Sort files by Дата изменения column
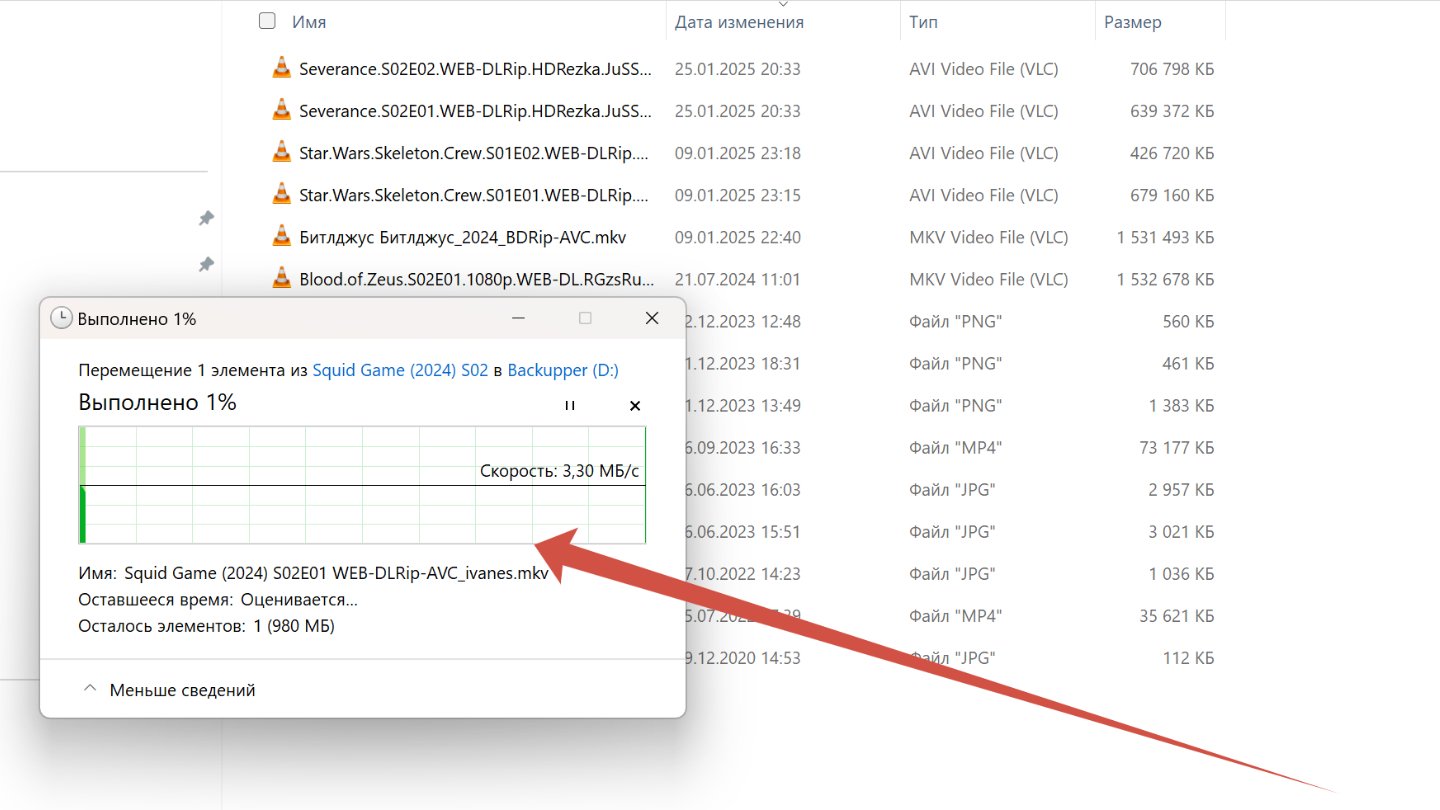The image size is (1440, 810). [x=738, y=22]
